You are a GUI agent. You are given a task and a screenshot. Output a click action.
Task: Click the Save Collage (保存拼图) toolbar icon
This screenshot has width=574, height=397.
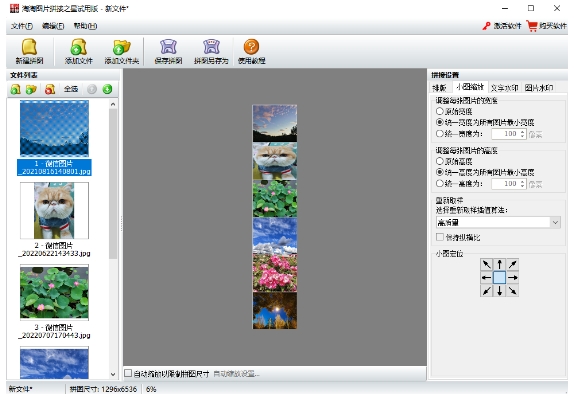coord(168,47)
